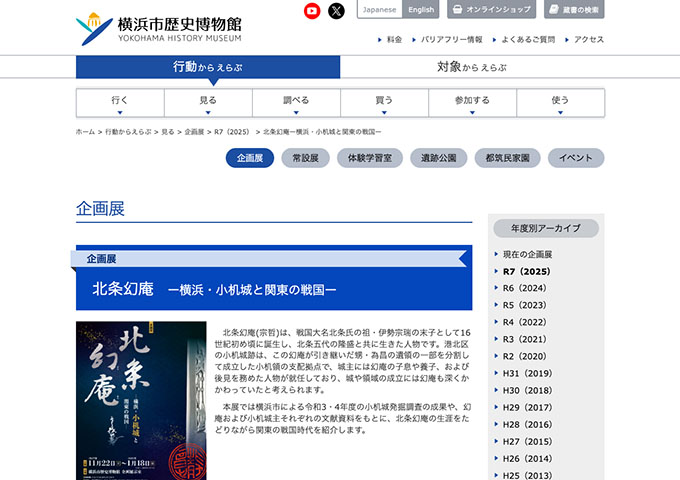680x480 pixels.
Task: Expand the 参加する menu
Action: click(x=472, y=103)
